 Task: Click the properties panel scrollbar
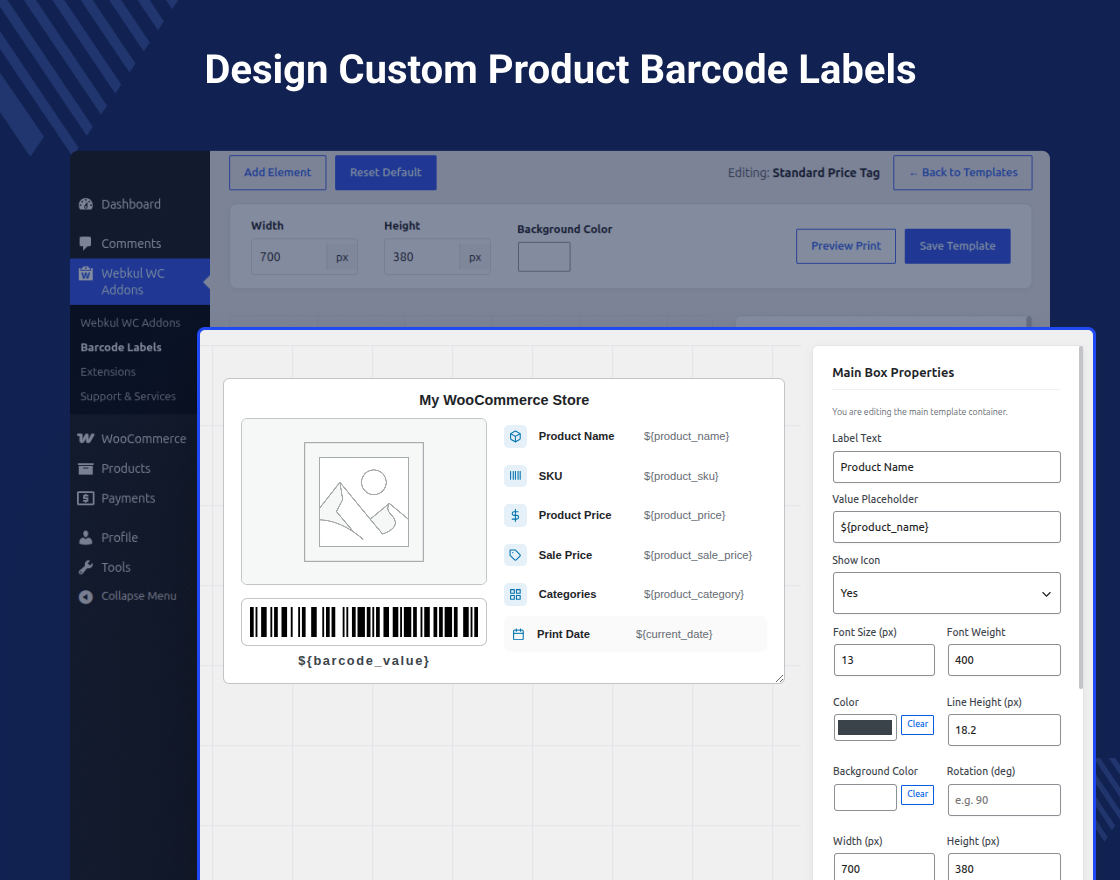click(1081, 518)
